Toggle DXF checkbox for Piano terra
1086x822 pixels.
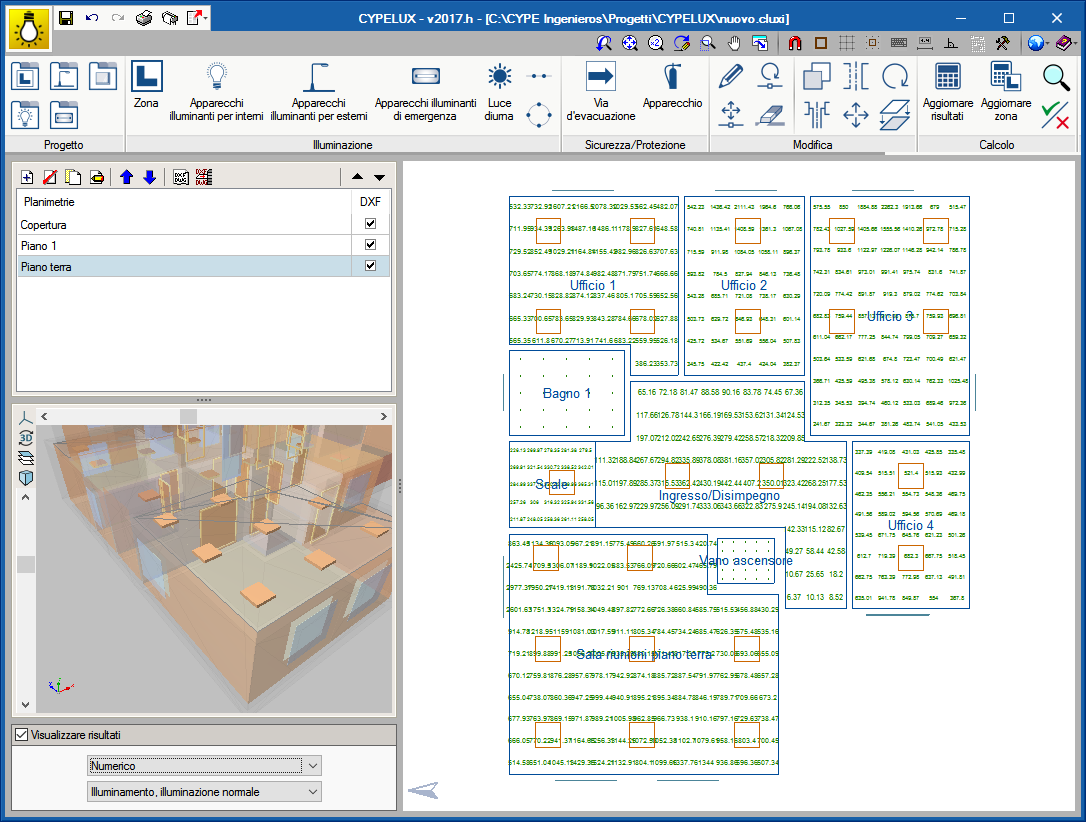[x=371, y=265]
